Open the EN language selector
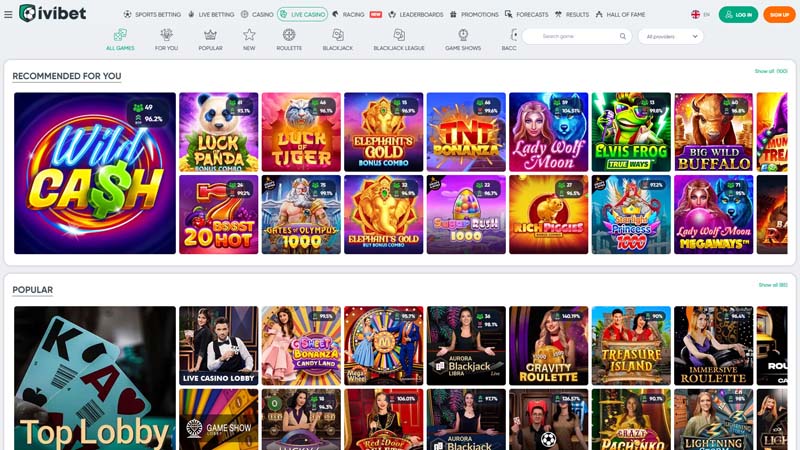 [701, 14]
